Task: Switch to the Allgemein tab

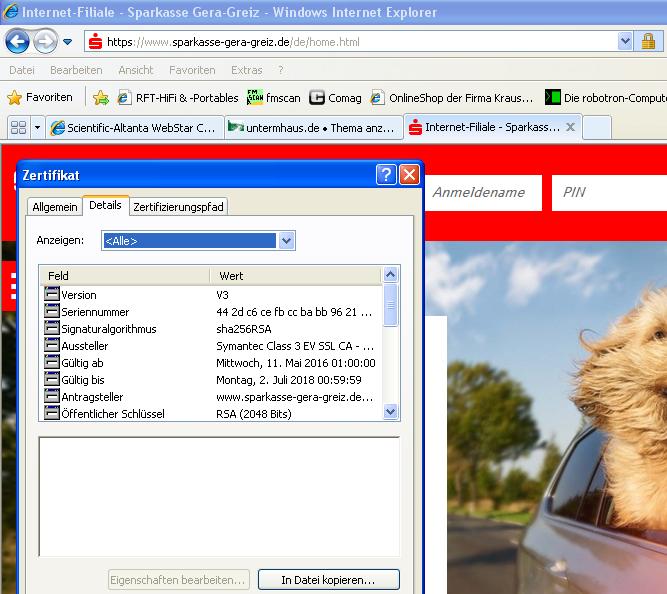Action: click(54, 207)
